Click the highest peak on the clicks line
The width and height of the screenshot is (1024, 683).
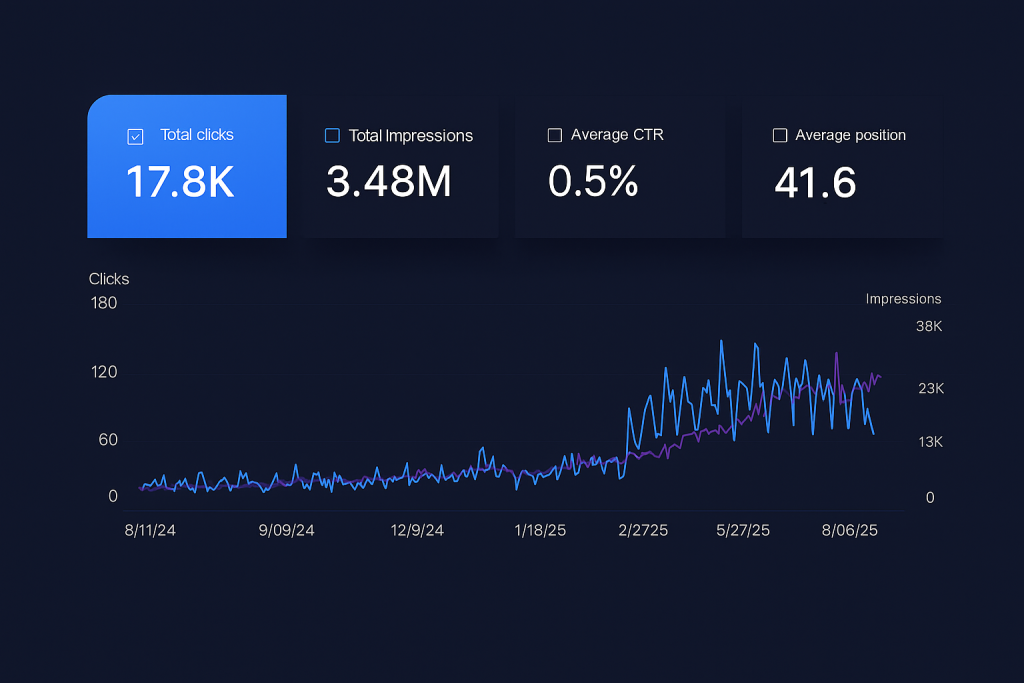click(x=719, y=340)
